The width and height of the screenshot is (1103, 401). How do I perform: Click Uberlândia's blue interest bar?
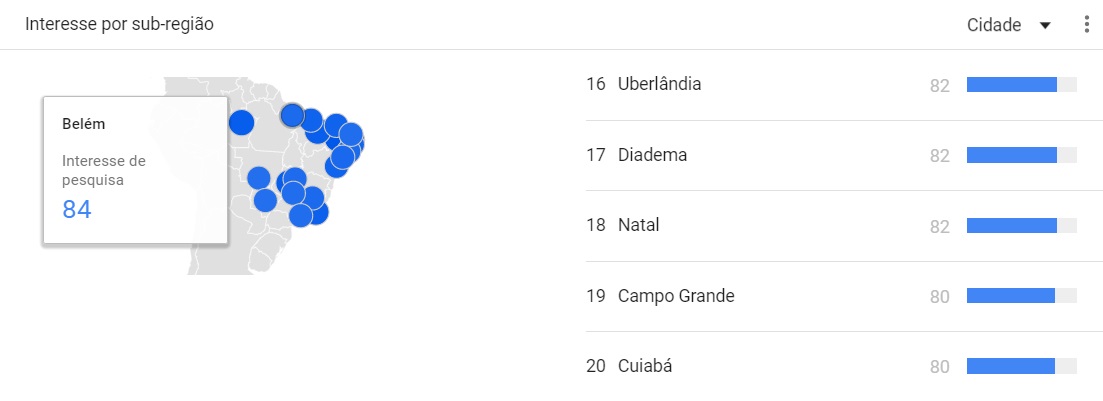coord(1011,85)
